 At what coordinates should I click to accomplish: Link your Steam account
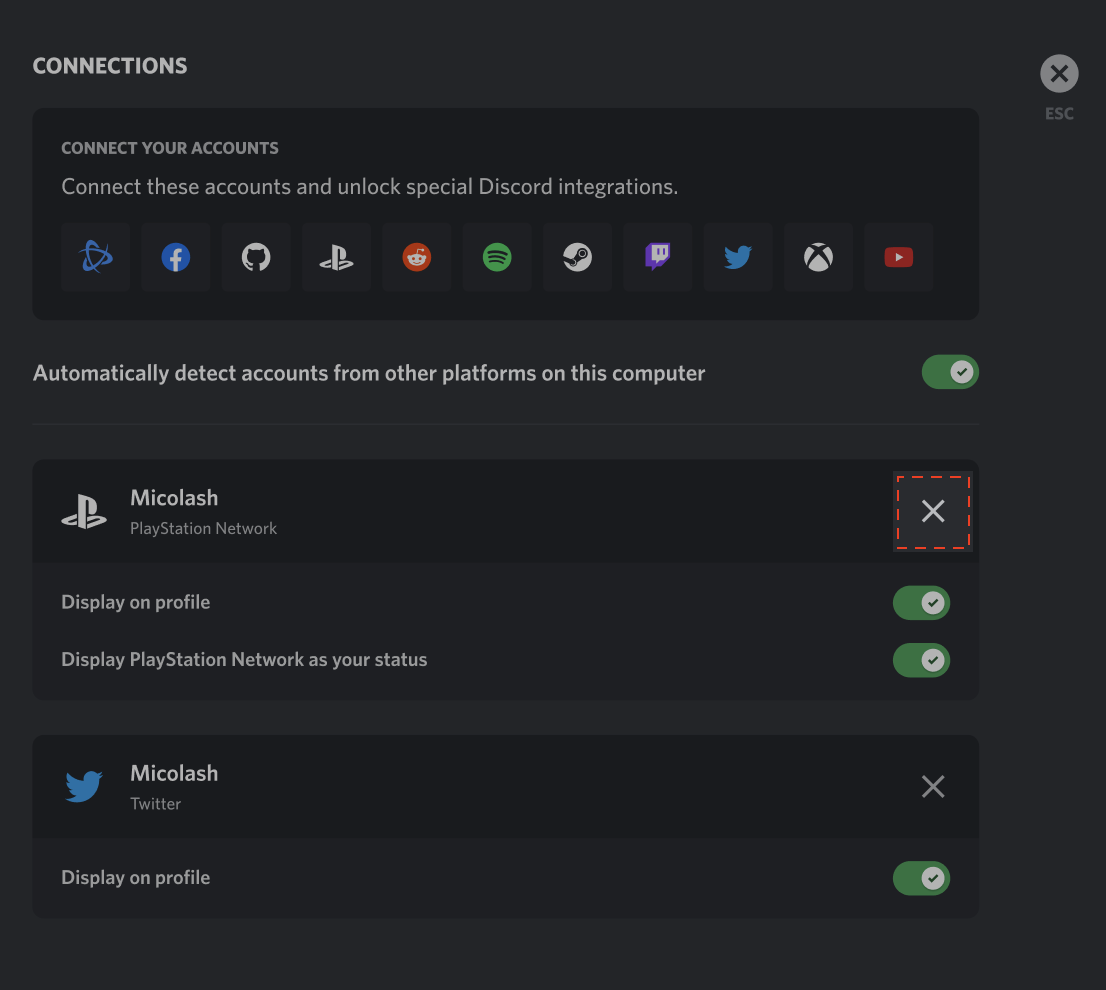577,258
